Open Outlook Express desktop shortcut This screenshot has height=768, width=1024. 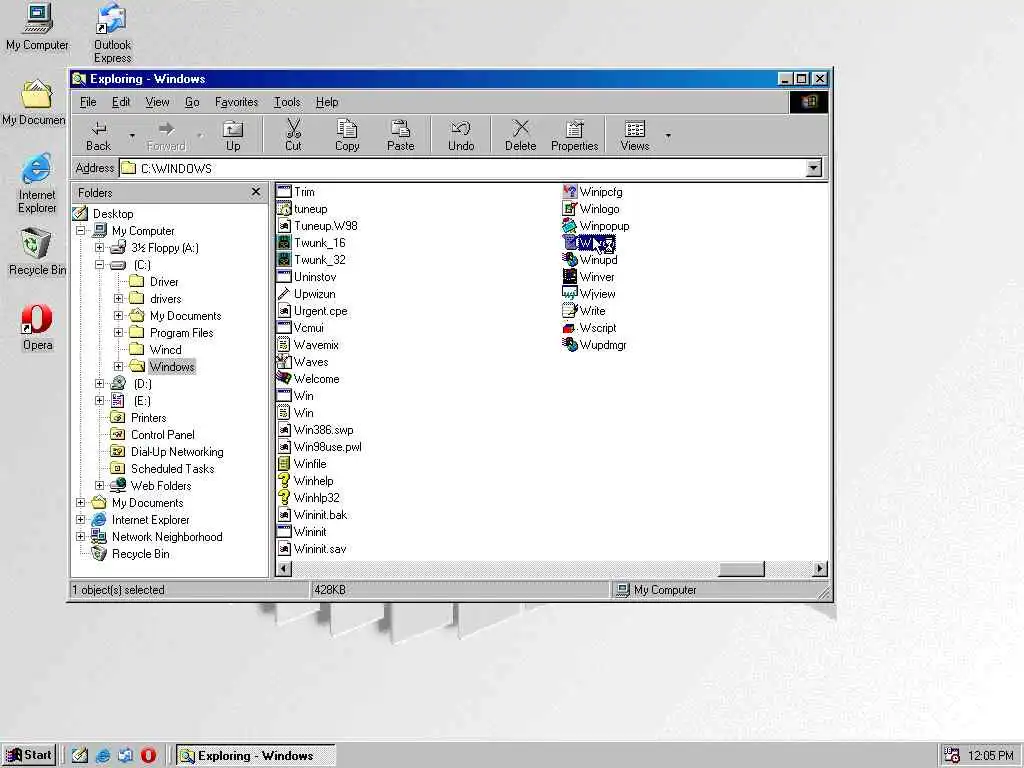(112, 33)
